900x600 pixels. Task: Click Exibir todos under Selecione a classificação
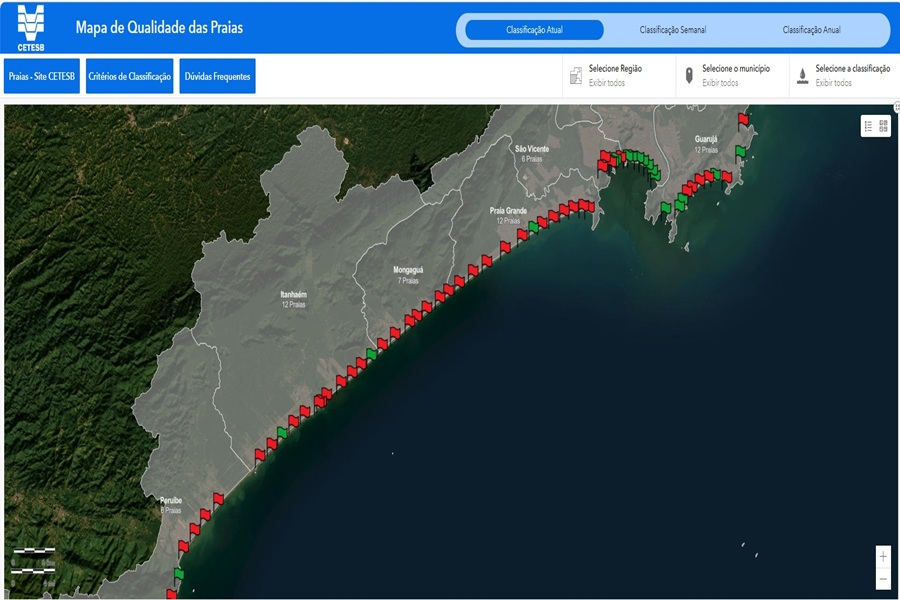(833, 83)
